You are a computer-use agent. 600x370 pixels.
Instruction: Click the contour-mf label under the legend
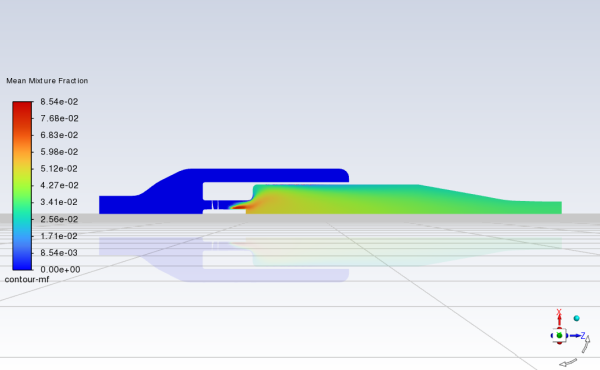coord(27,279)
